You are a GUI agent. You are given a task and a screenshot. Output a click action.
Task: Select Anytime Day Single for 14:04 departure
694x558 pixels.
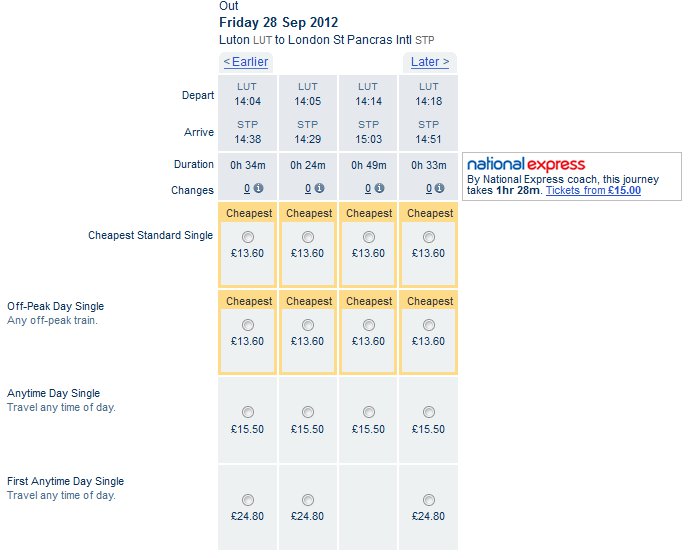(248, 412)
